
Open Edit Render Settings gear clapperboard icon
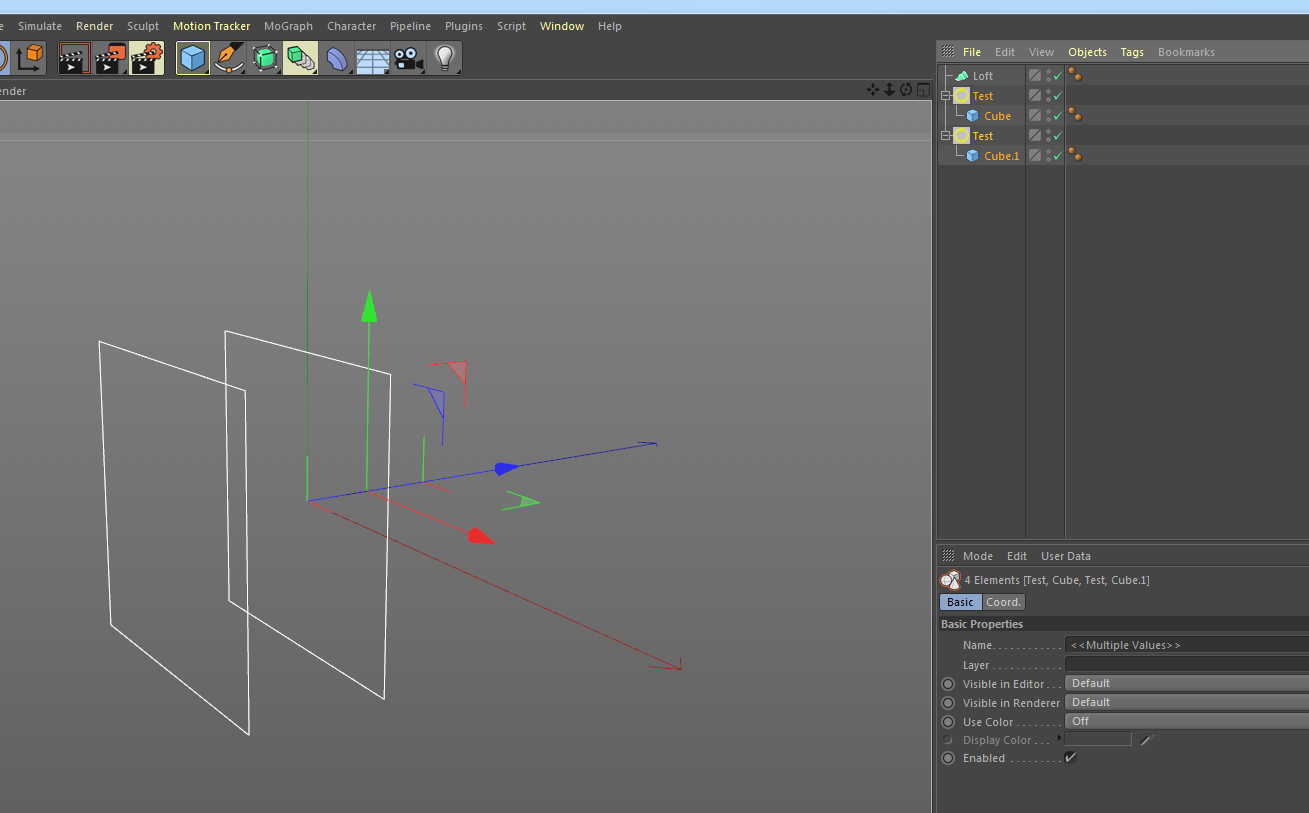[146, 58]
